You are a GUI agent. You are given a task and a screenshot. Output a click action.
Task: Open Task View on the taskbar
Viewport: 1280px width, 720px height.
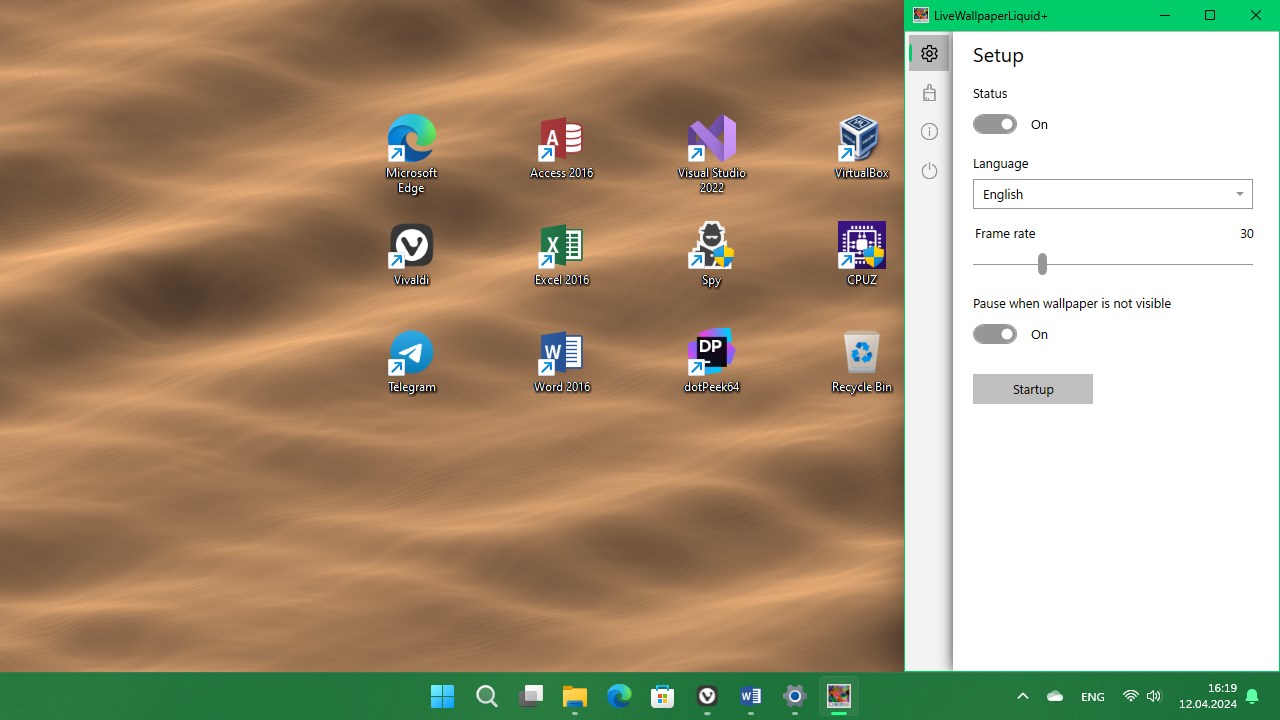tap(530, 696)
